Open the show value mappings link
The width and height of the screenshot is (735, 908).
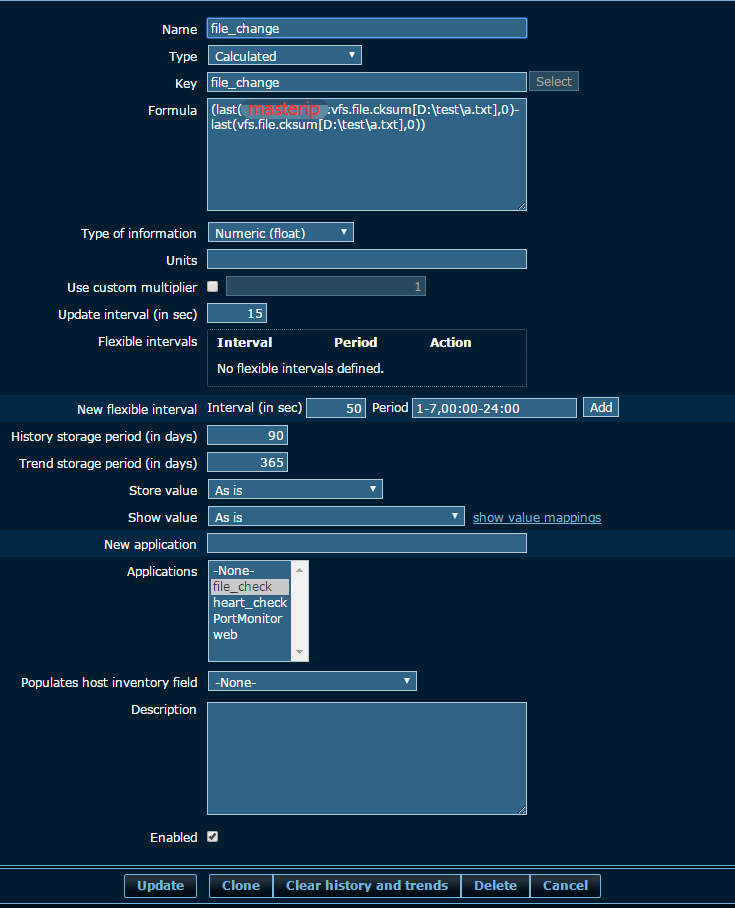coord(537,518)
